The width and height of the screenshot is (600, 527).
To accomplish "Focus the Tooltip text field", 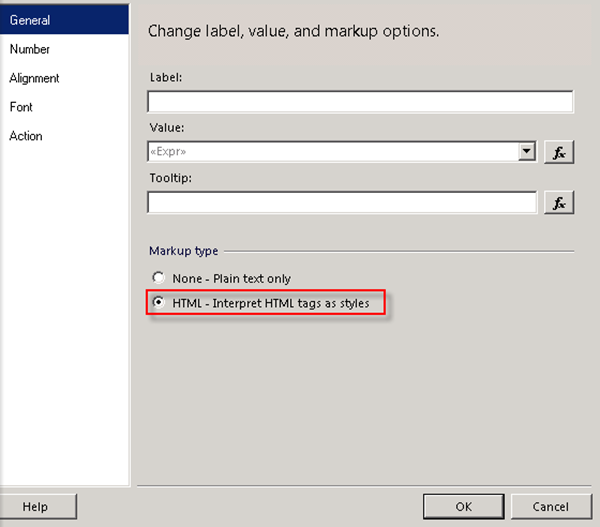I will point(342,202).
